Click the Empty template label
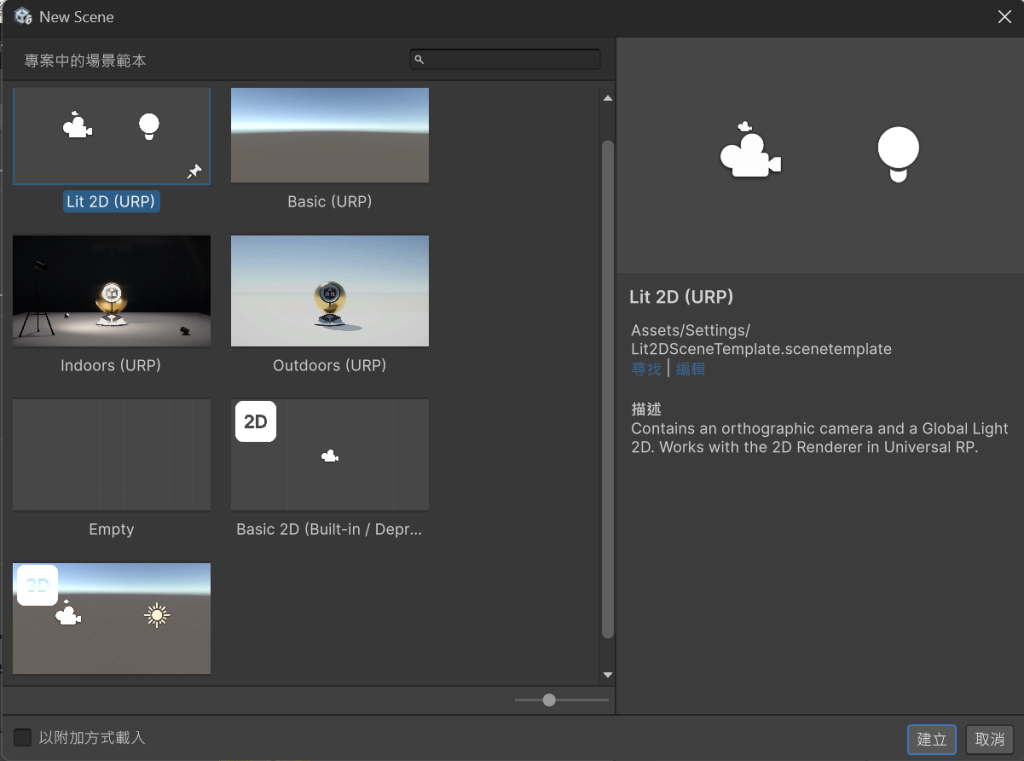Screen dimensions: 1024x761 [112, 529]
